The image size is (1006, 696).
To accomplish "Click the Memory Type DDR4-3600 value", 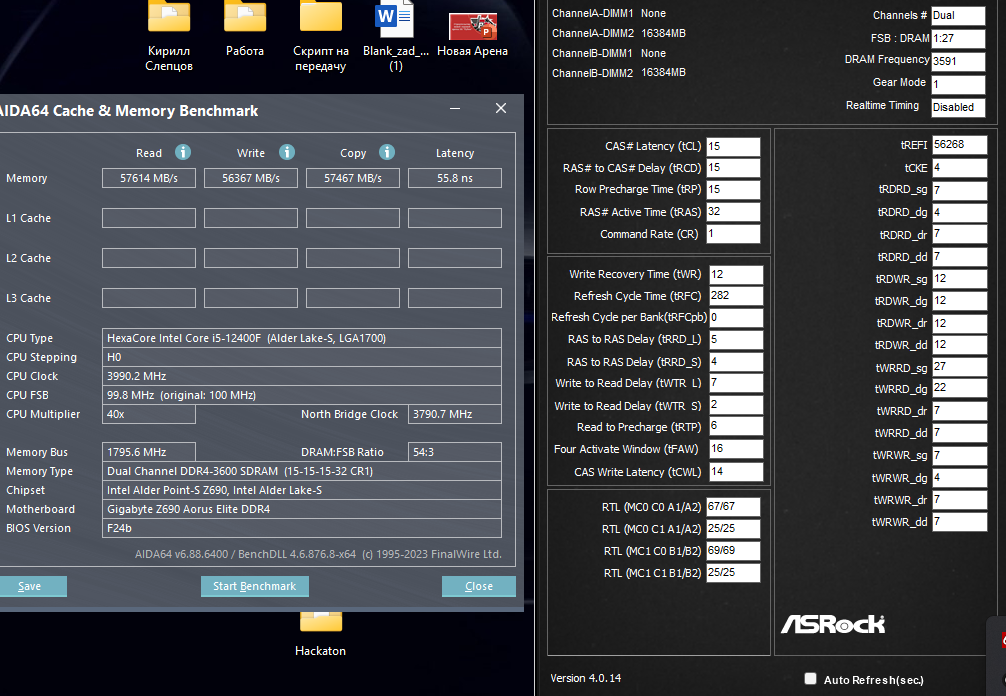I will tap(302, 471).
